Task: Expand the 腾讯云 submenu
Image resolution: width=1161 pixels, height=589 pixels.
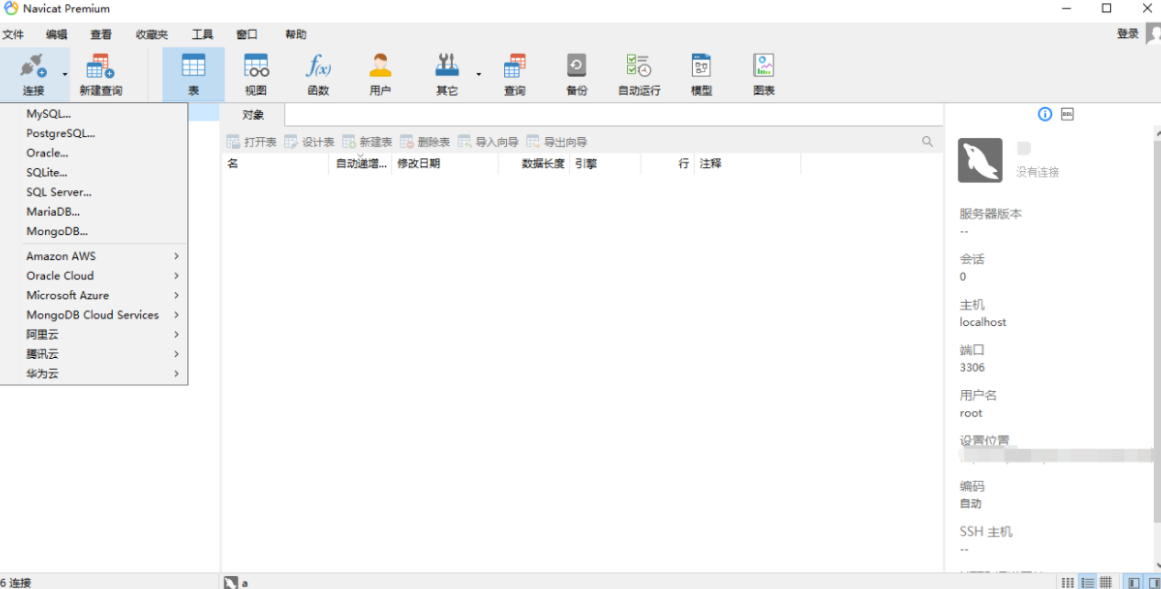Action: [94, 354]
